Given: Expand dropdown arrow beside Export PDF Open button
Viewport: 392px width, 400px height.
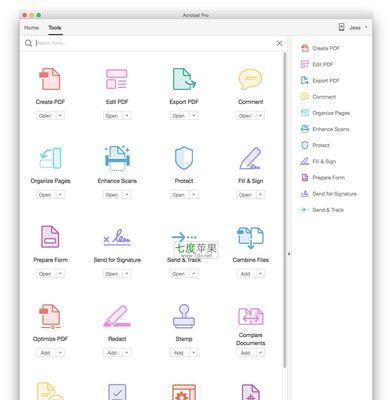Looking at the screenshot, I should [194, 116].
